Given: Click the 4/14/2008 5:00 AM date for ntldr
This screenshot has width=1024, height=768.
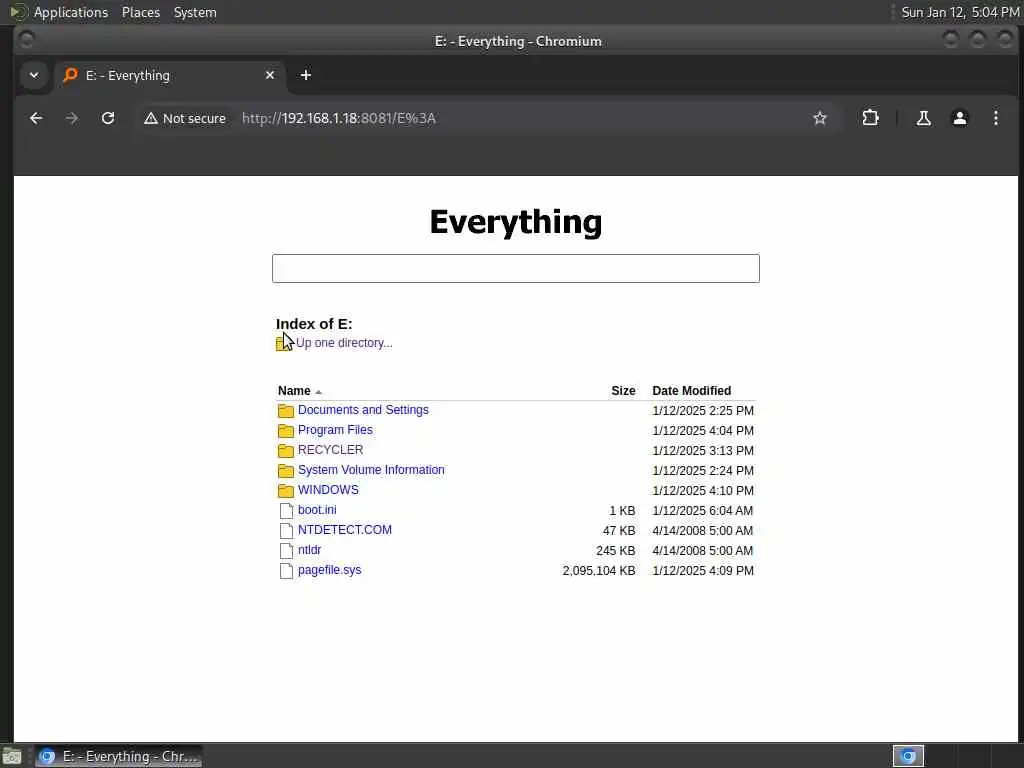Looking at the screenshot, I should [x=702, y=551].
